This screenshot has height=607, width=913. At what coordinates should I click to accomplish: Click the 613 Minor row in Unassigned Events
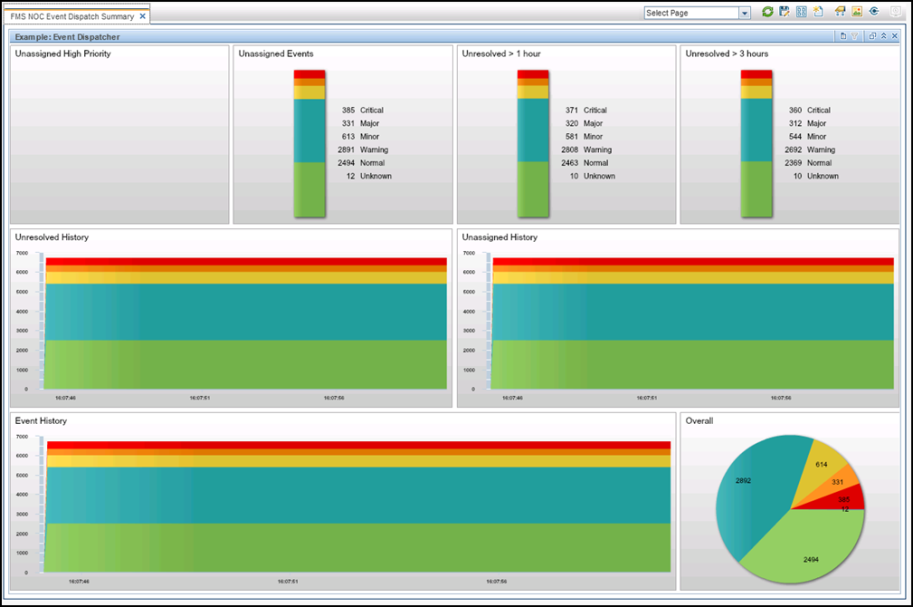360,136
